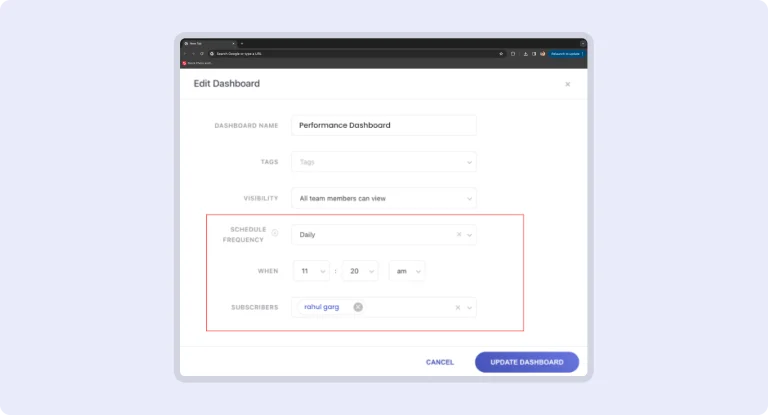Expand the Tags dropdown

(x=469, y=162)
